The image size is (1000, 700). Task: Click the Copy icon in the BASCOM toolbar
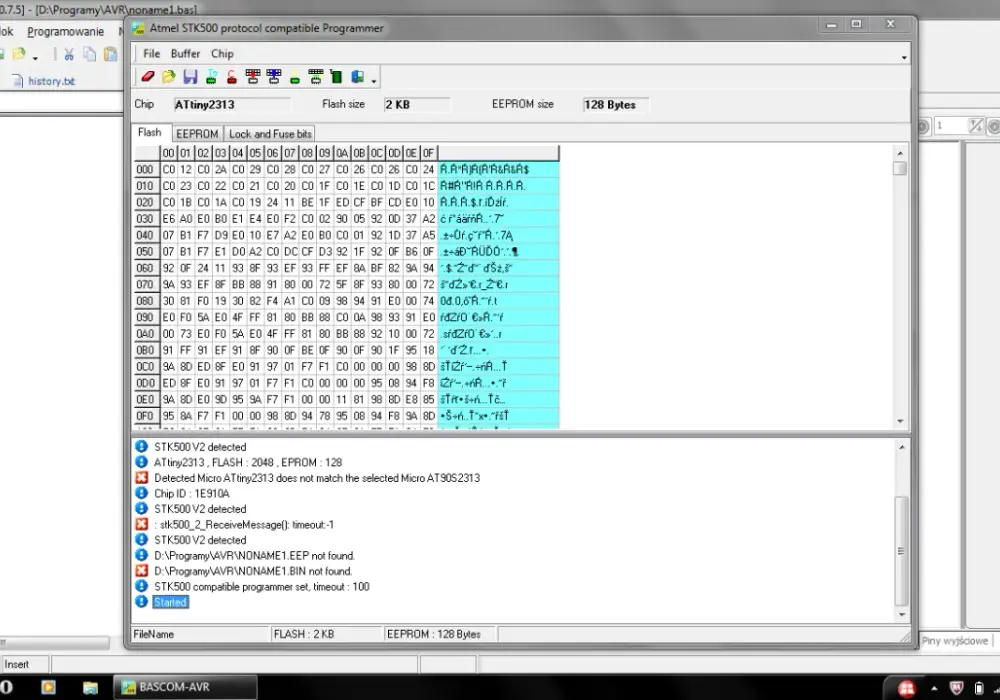point(90,55)
